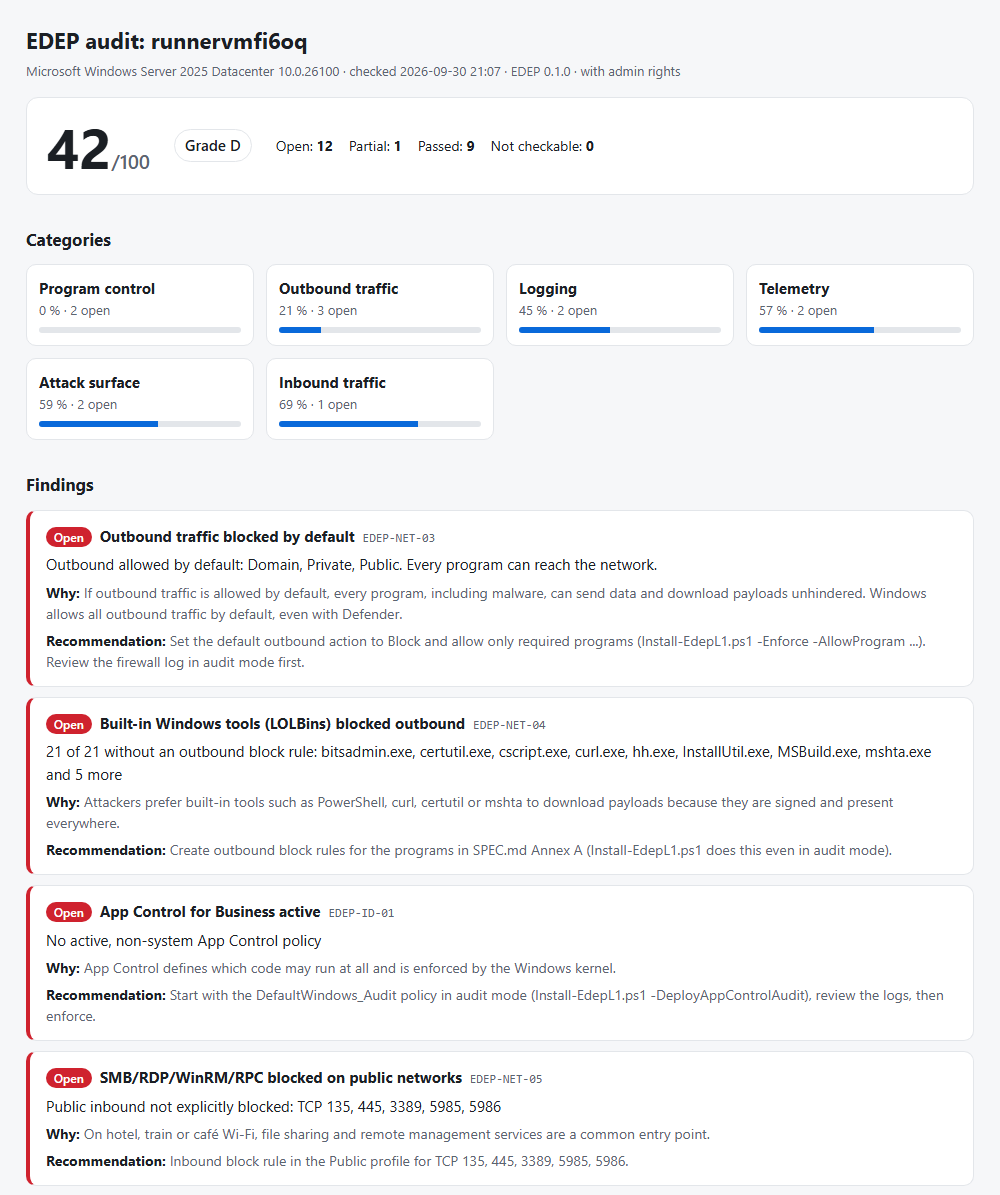
Task: Click the Findings section heading
Action: pyautogui.click(x=59, y=485)
